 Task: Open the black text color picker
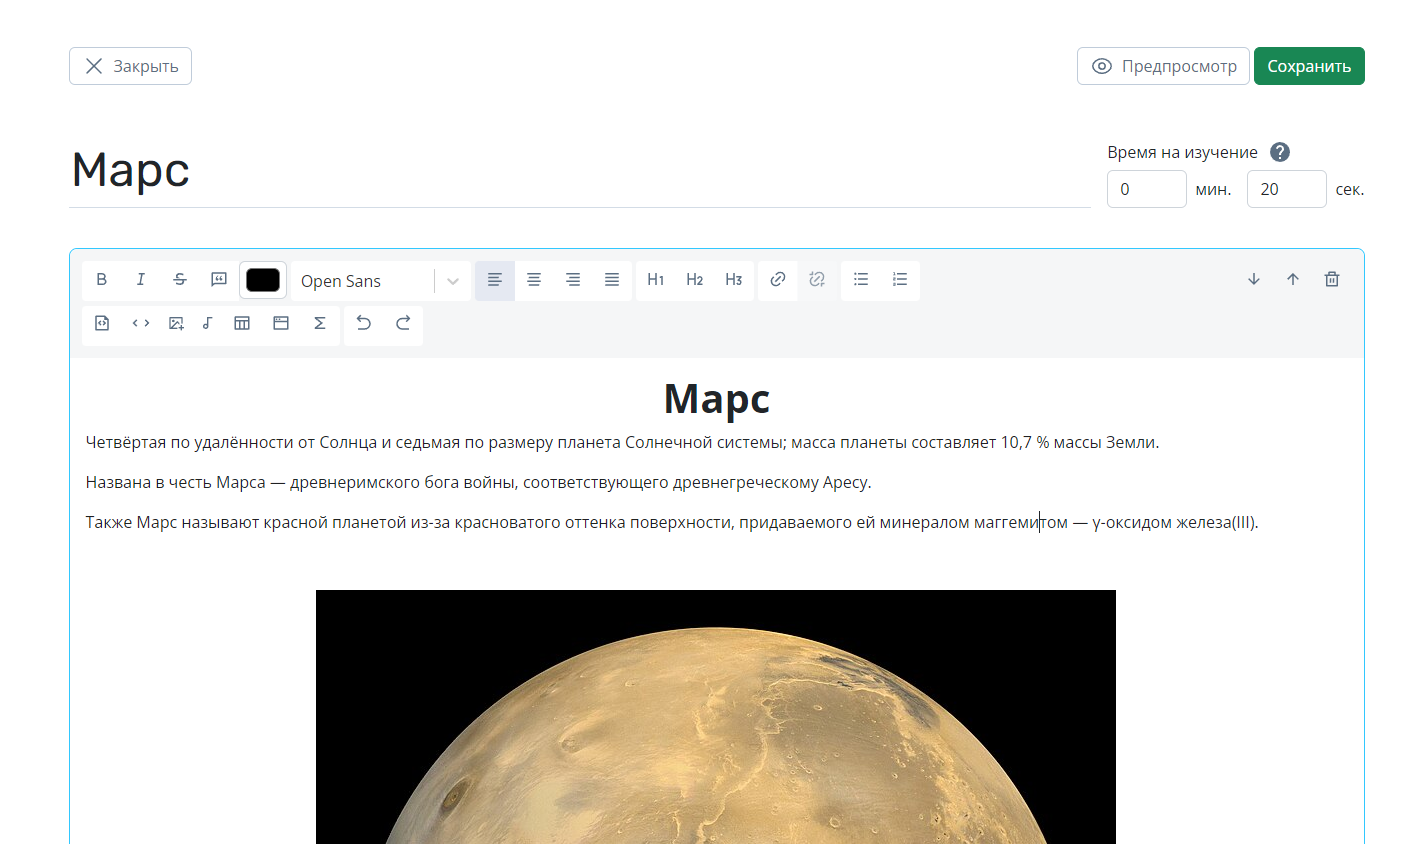(263, 280)
